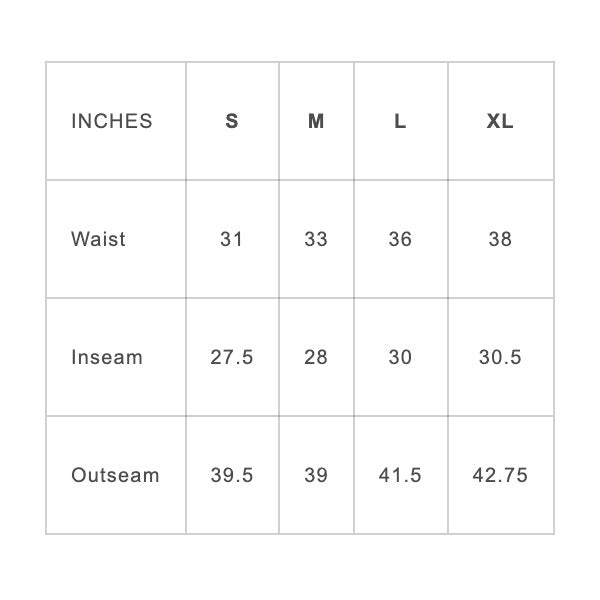Click the inseam value 28
This screenshot has height=600, width=600.
[316, 358]
